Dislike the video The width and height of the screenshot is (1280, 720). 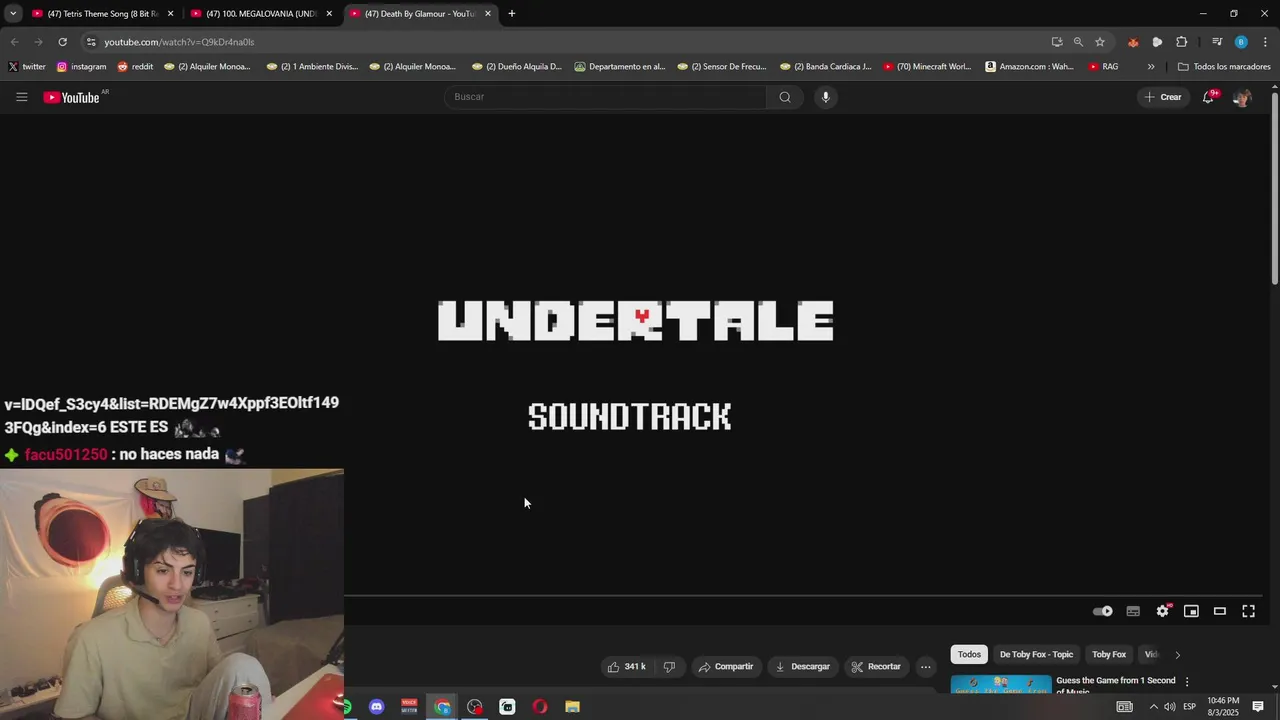pyautogui.click(x=669, y=667)
